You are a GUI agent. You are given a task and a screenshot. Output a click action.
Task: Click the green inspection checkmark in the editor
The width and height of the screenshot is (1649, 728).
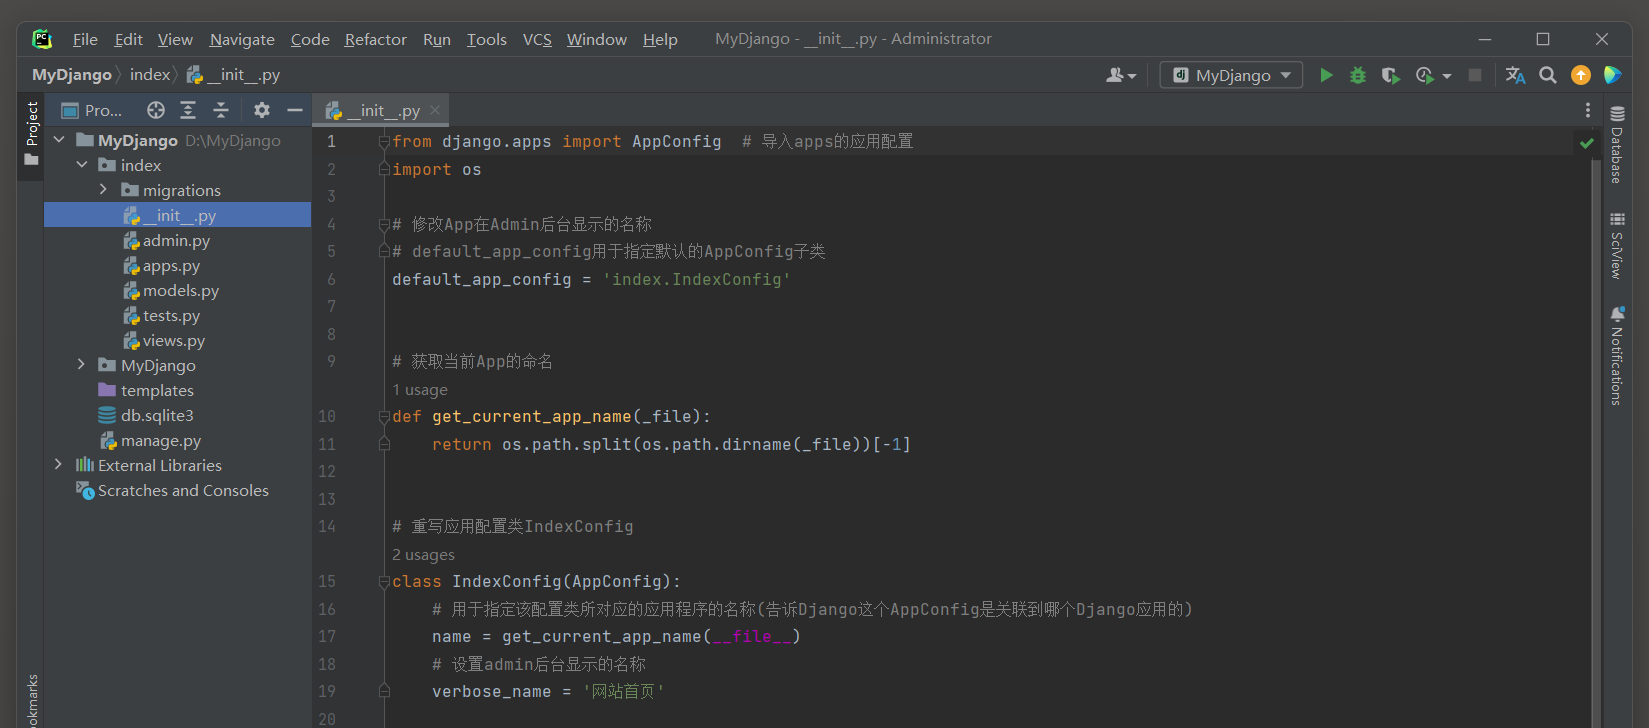[x=1586, y=143]
